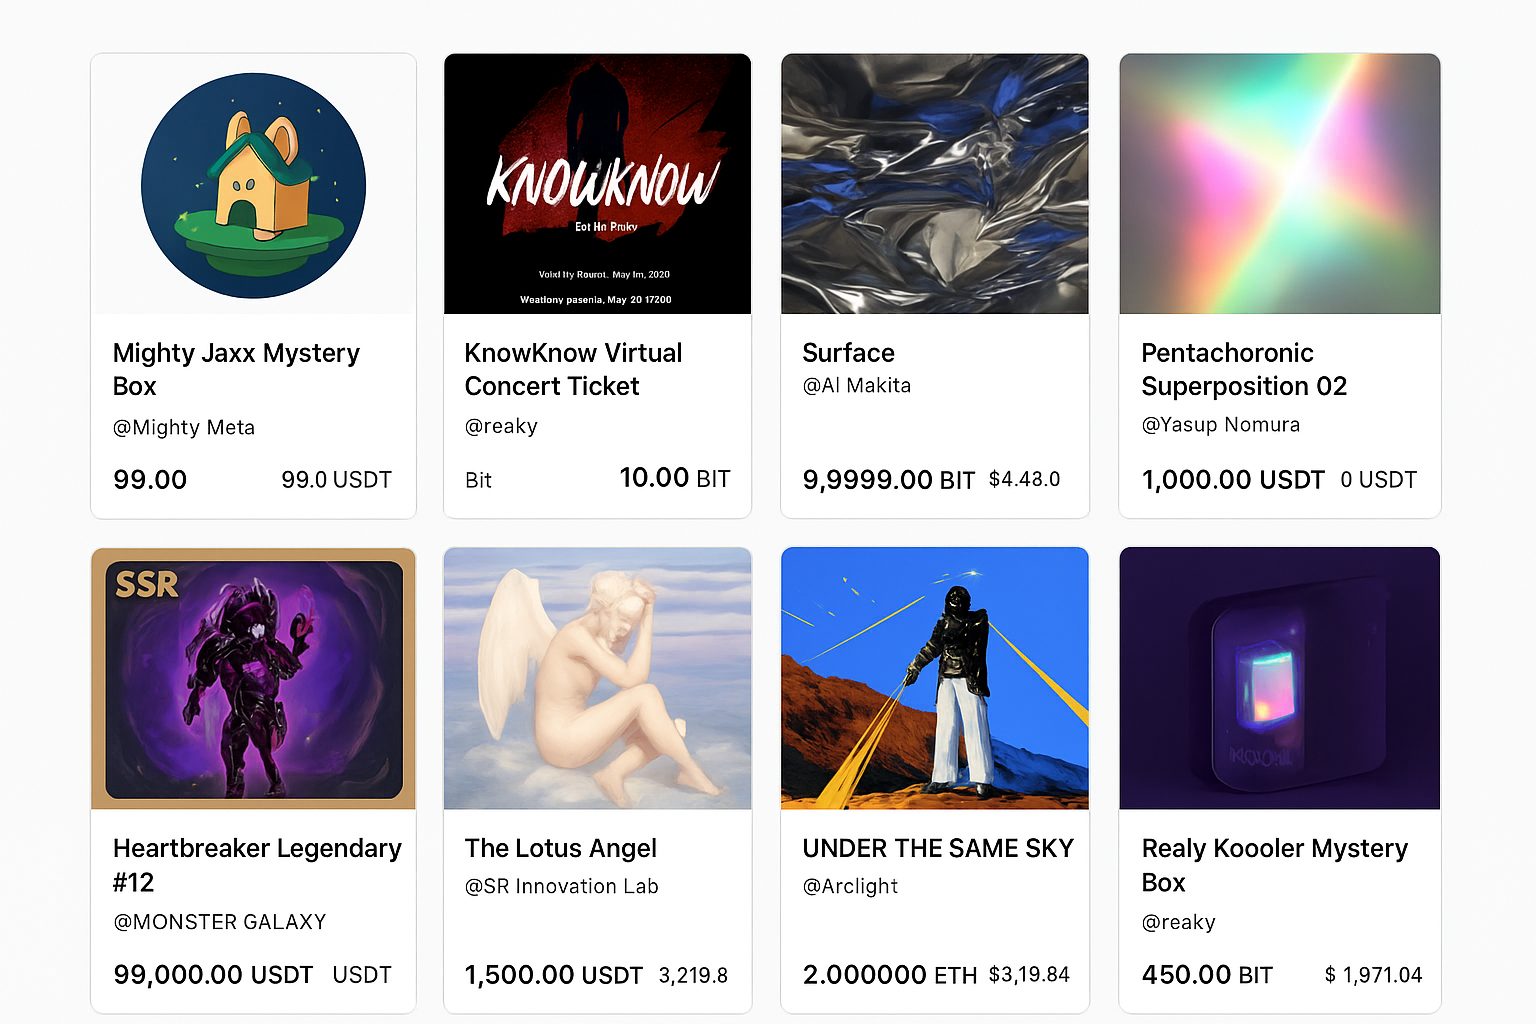Open the KnowKnow concert poster image

pyautogui.click(x=597, y=184)
